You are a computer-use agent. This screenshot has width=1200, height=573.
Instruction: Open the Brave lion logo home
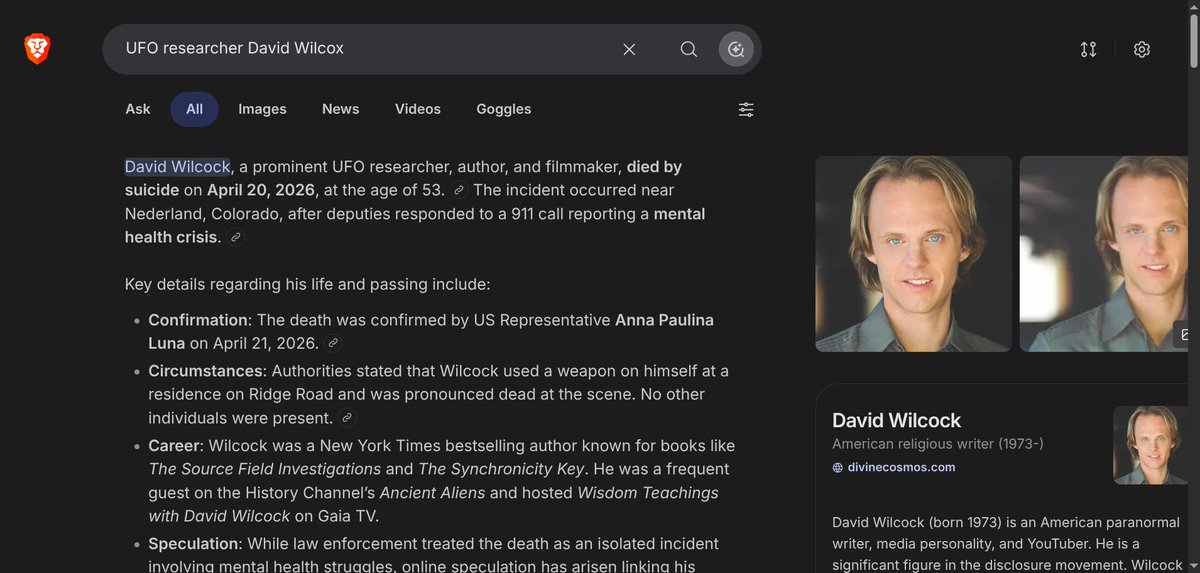click(37, 48)
